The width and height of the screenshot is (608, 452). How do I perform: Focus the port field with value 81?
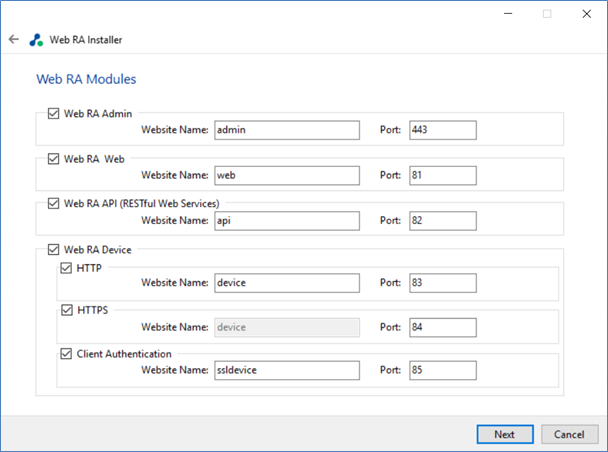(x=443, y=175)
